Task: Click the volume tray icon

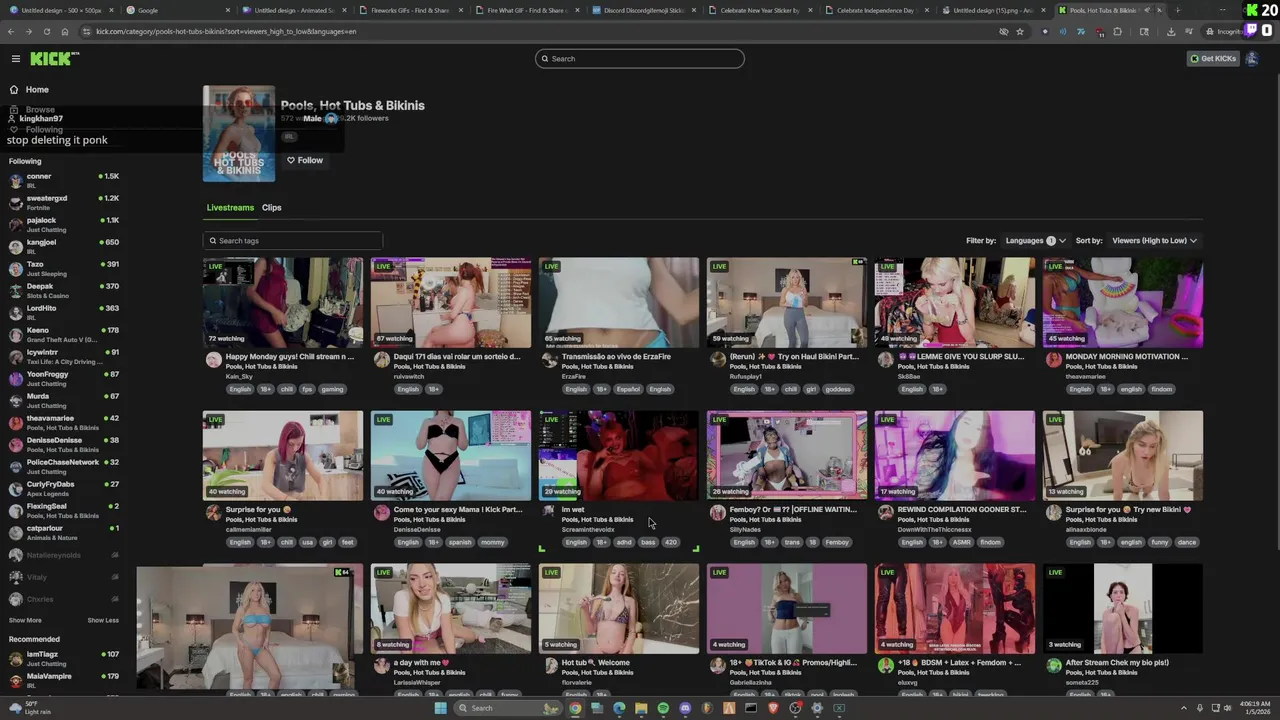Action: coord(1229,708)
